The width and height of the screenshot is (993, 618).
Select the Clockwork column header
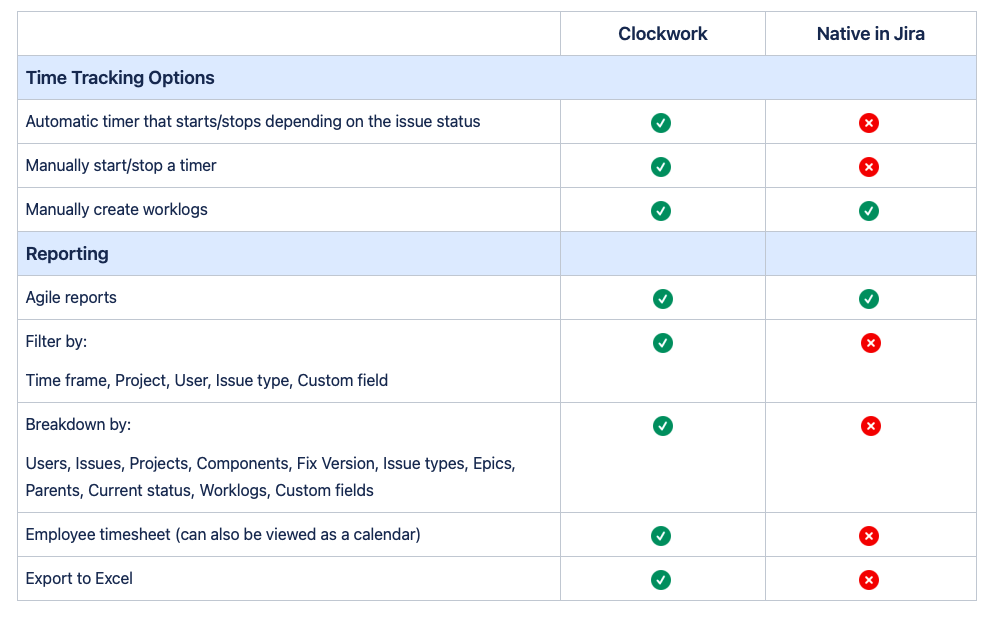[x=662, y=34]
